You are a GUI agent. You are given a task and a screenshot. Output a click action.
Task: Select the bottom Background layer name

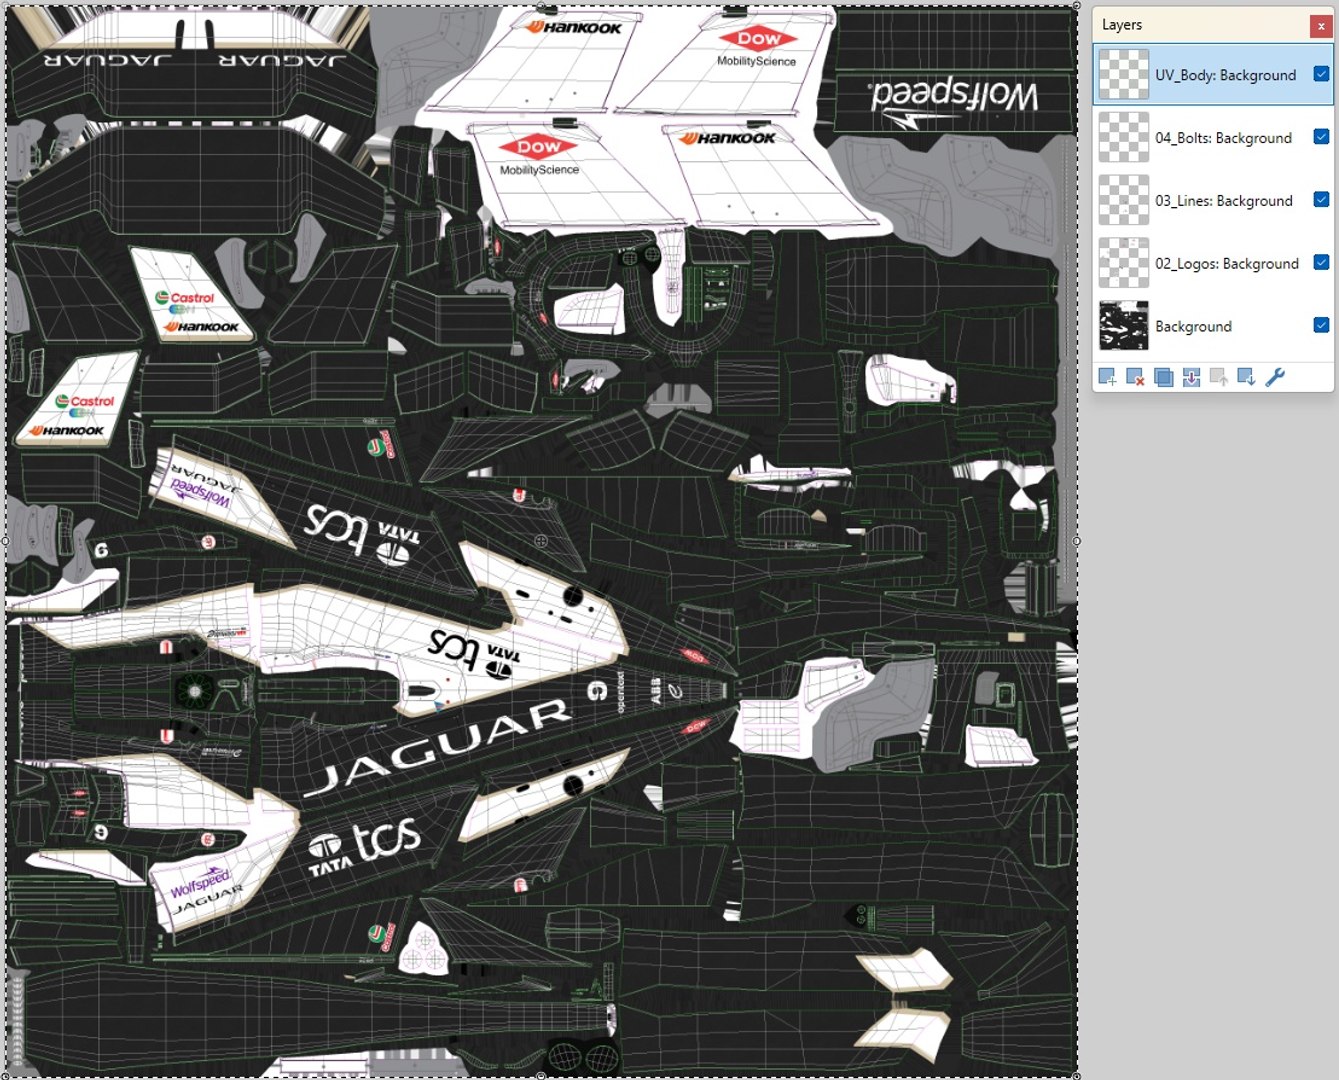[1193, 327]
